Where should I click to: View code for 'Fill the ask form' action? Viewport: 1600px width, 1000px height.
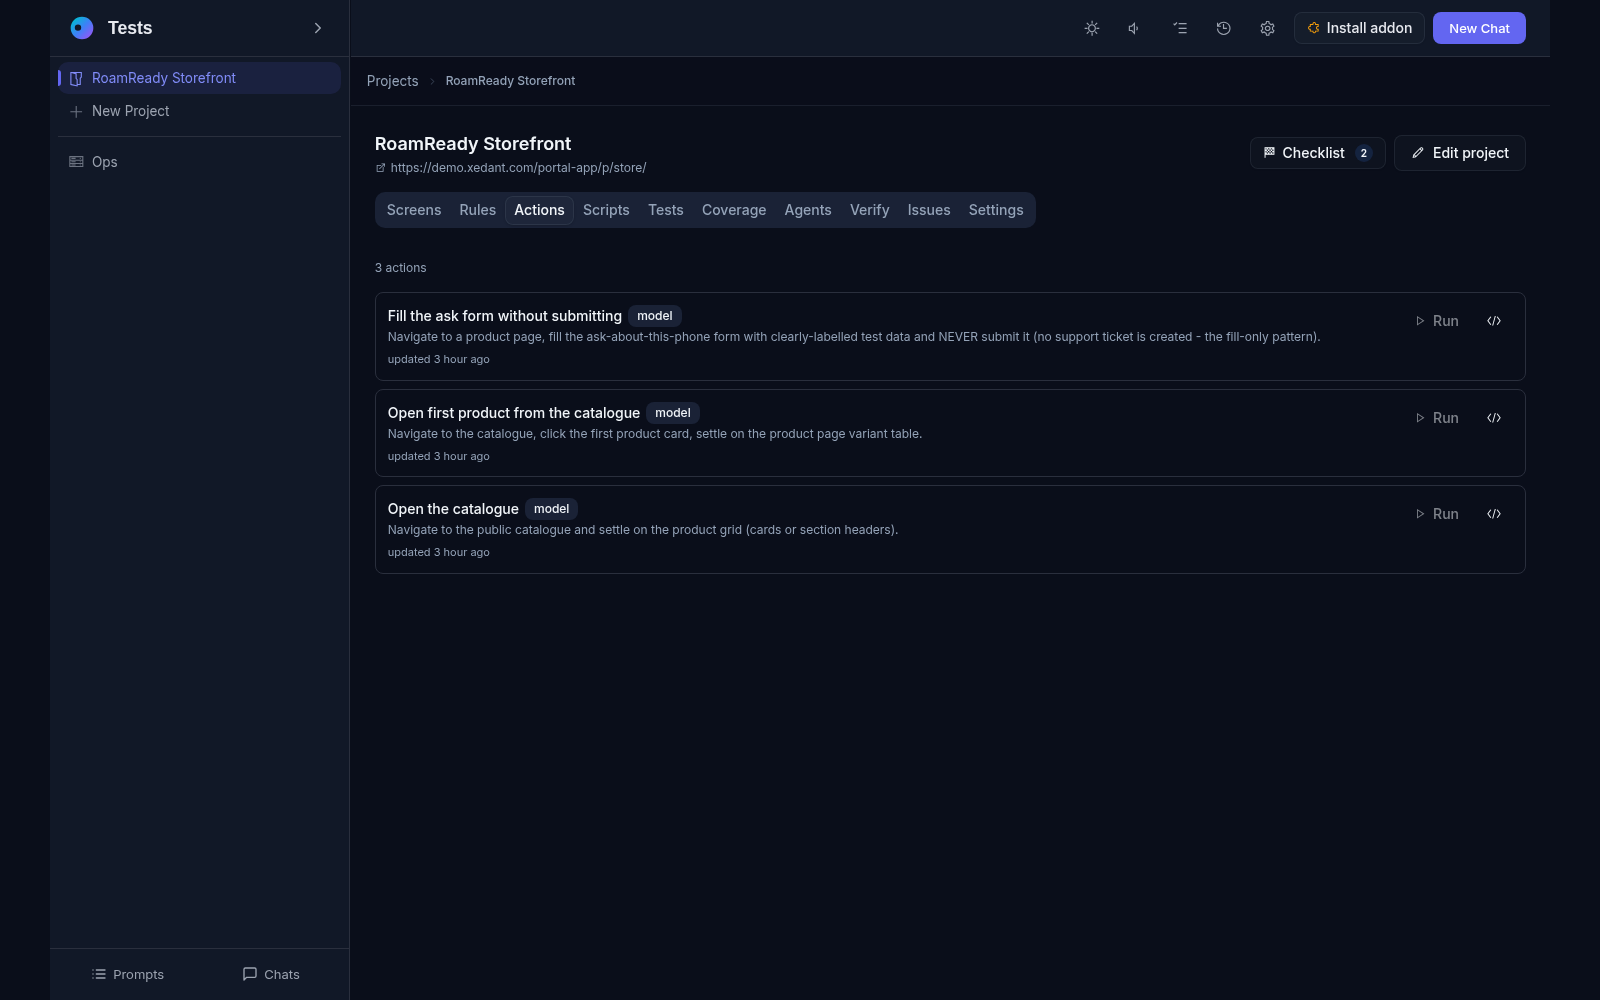tap(1494, 321)
